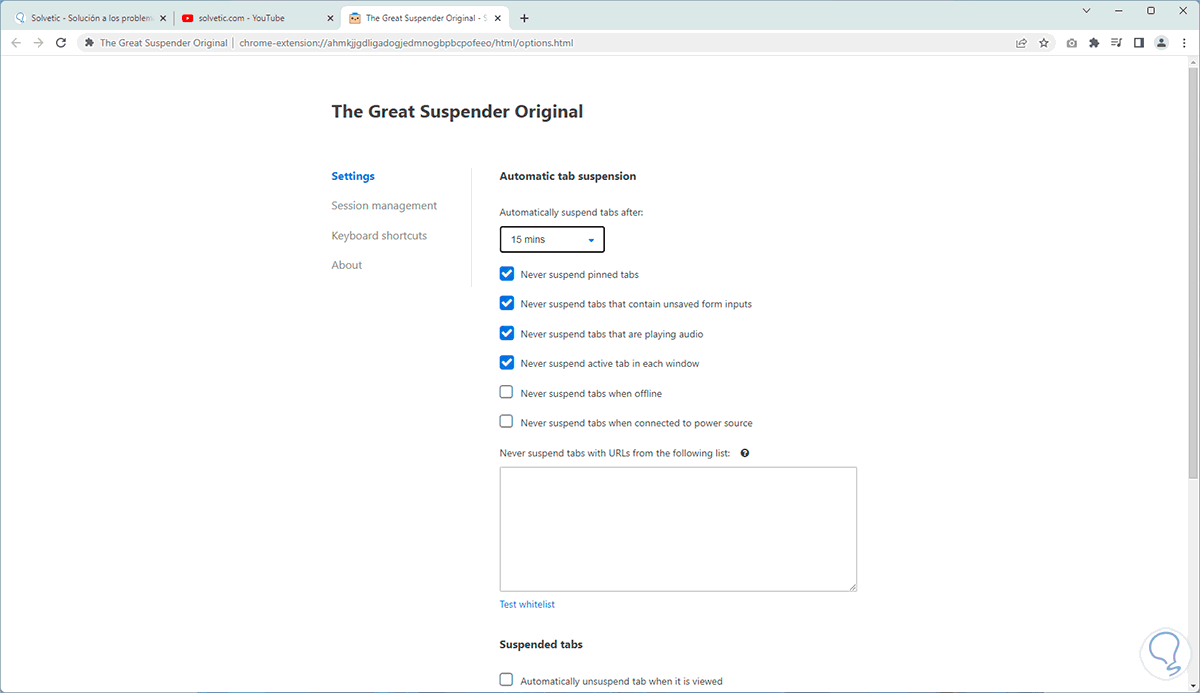Open the Extensions puzzle-piece menu
The height and width of the screenshot is (693, 1200).
(1094, 43)
